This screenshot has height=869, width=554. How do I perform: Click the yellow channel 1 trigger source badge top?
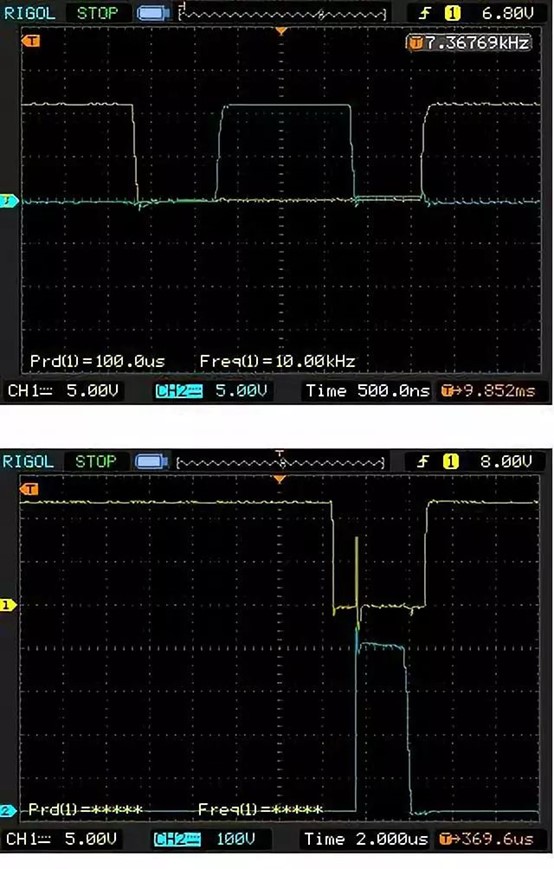coord(453,13)
